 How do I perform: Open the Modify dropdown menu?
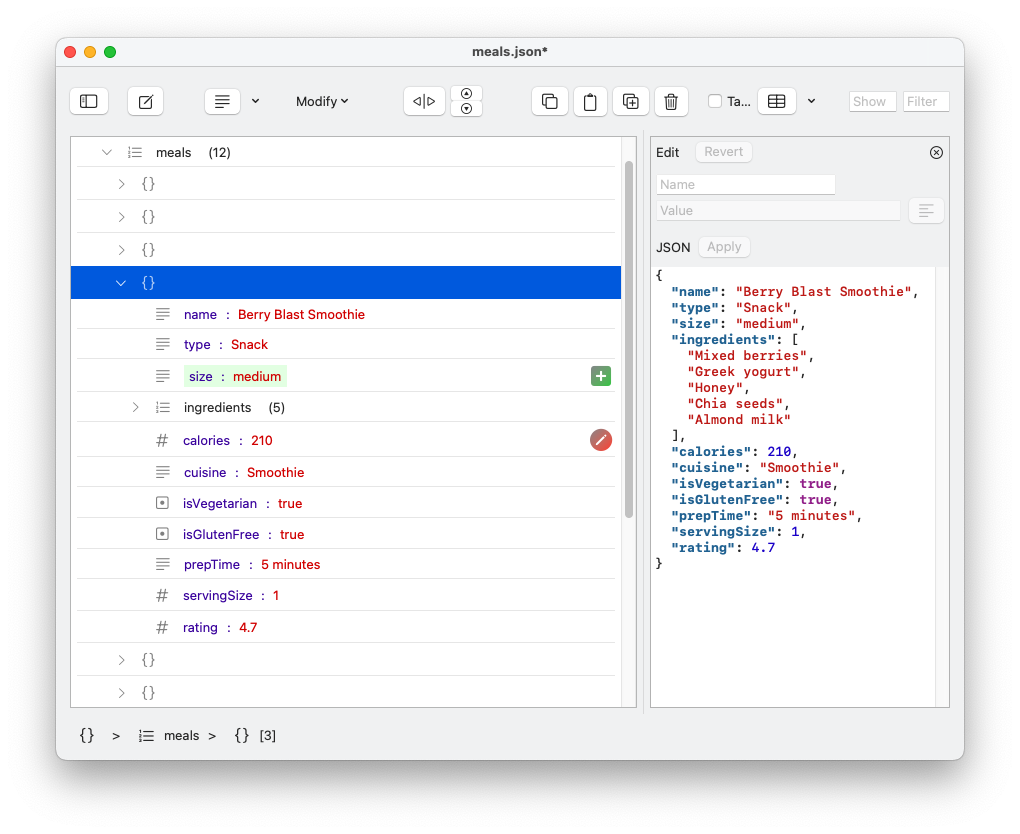point(321,101)
